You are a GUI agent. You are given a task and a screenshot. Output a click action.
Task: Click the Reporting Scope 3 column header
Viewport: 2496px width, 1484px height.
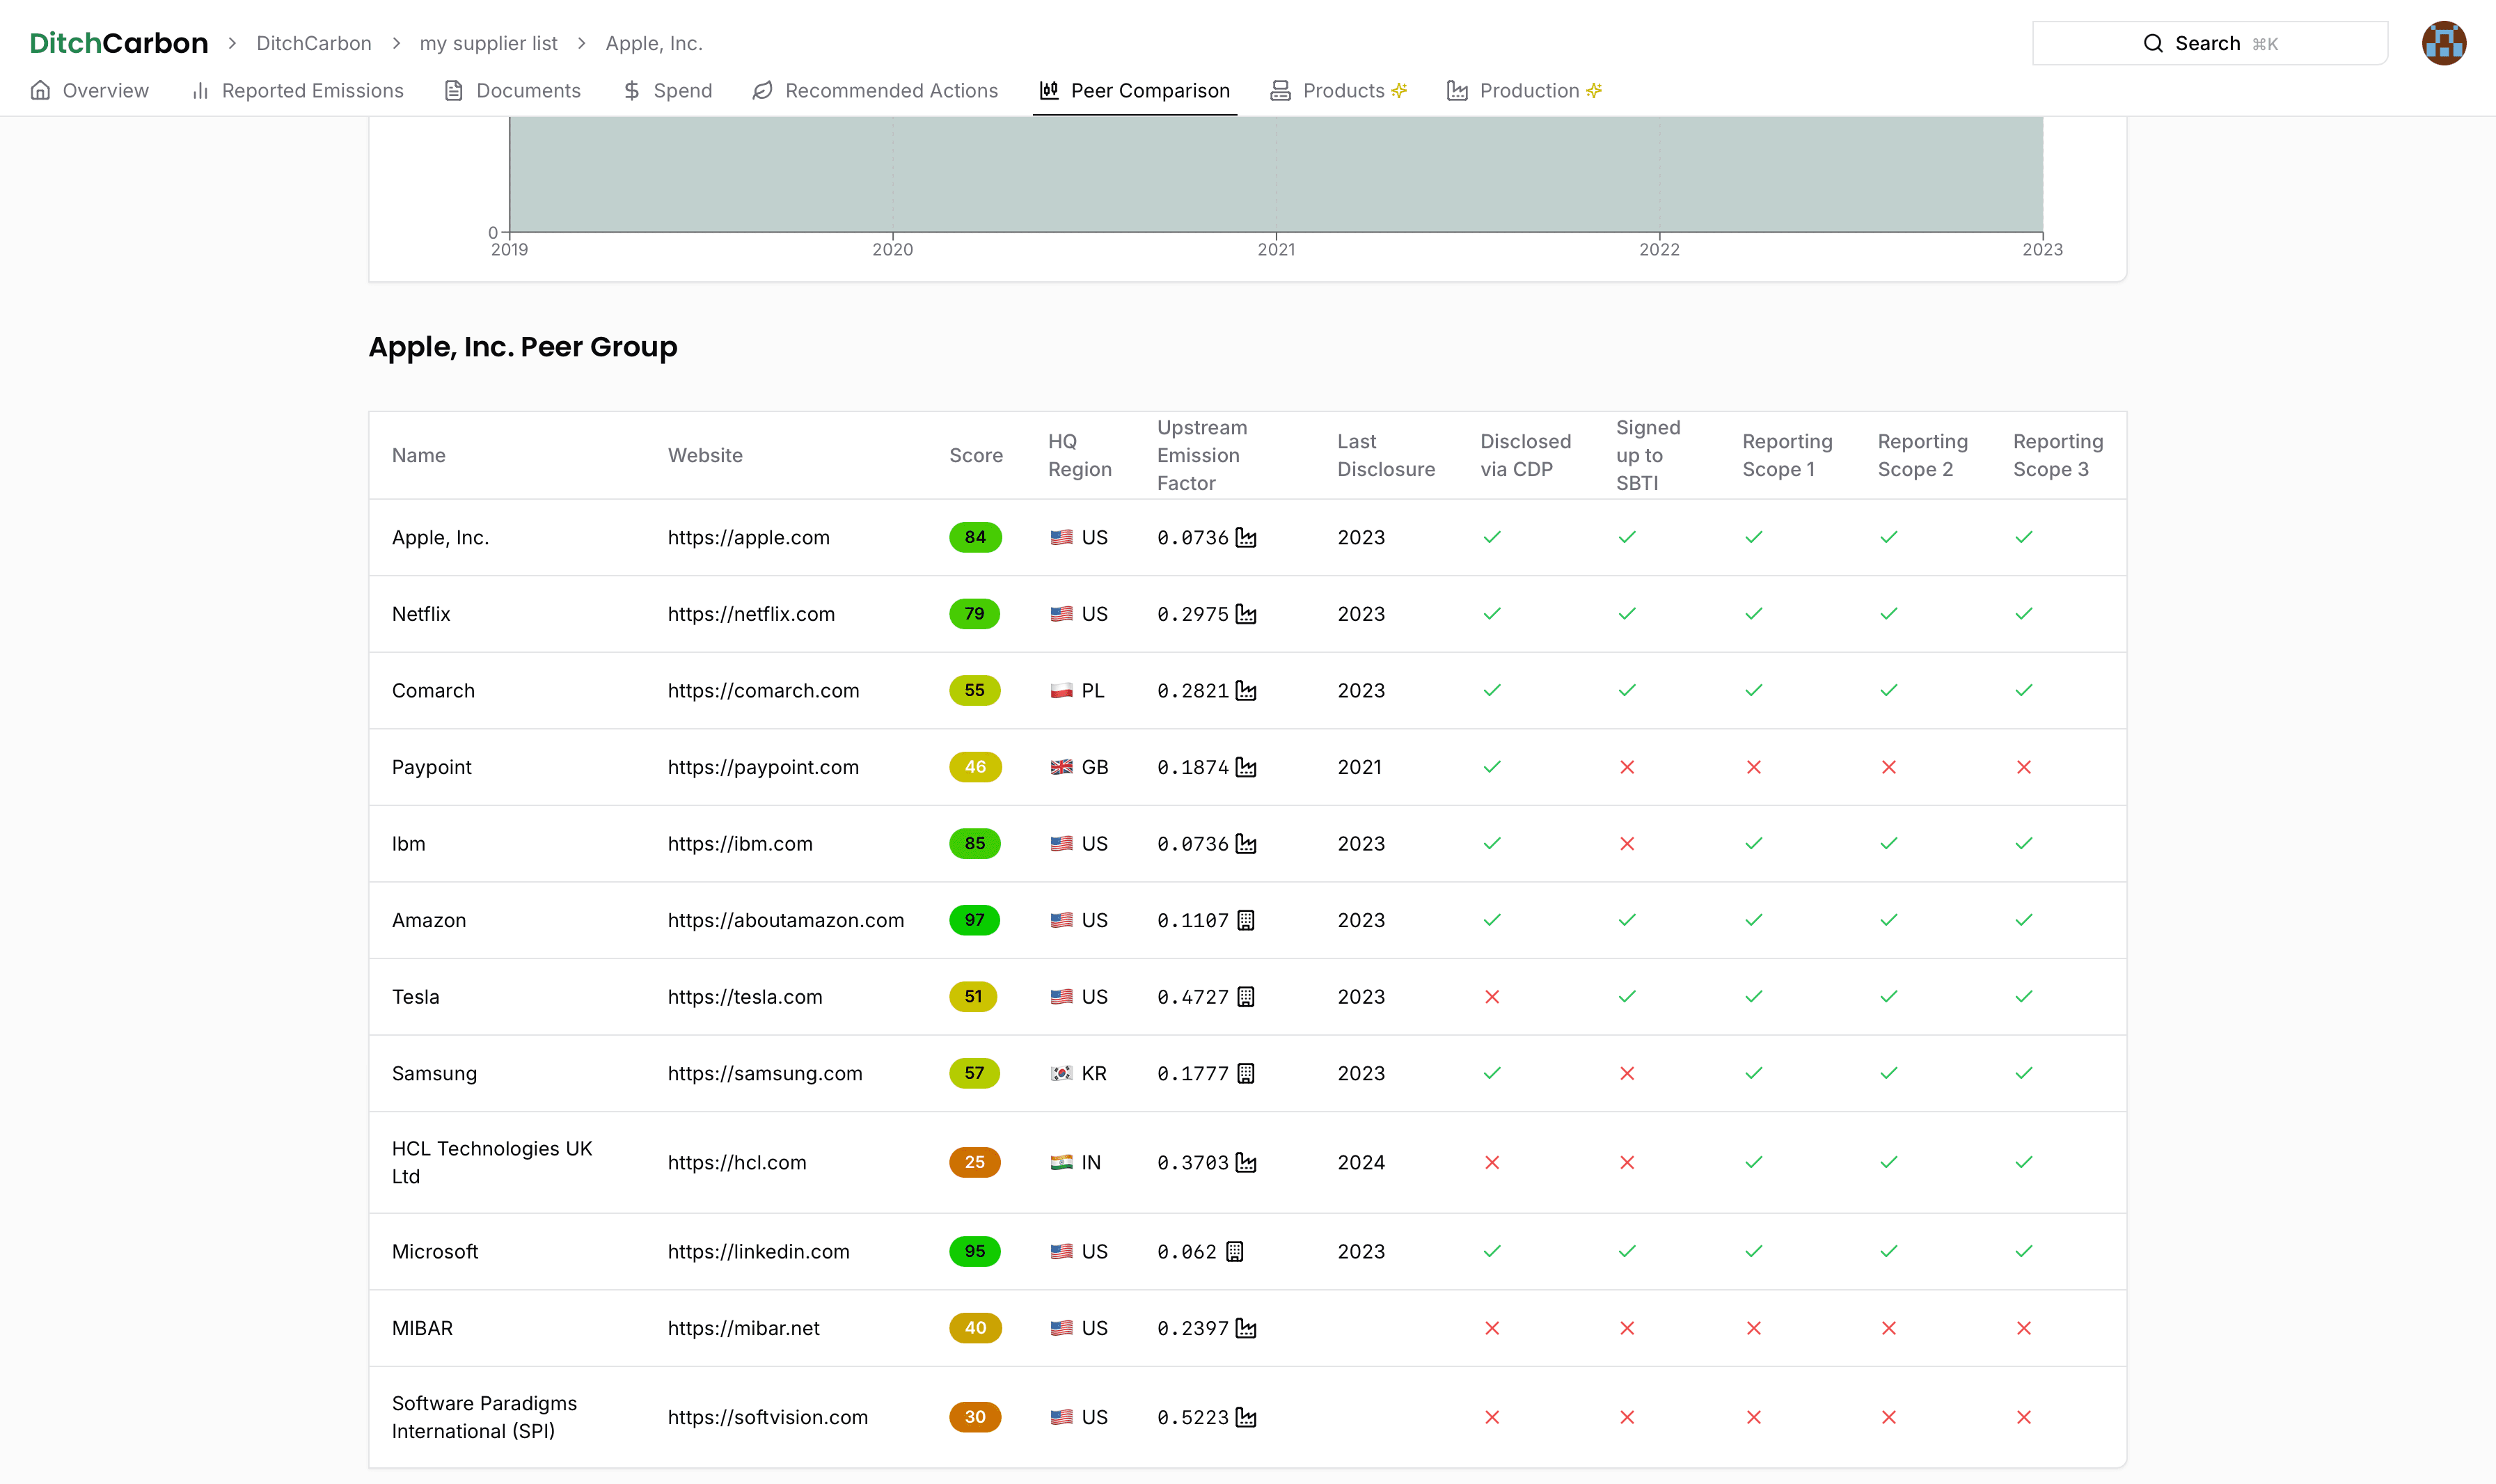coord(2057,456)
